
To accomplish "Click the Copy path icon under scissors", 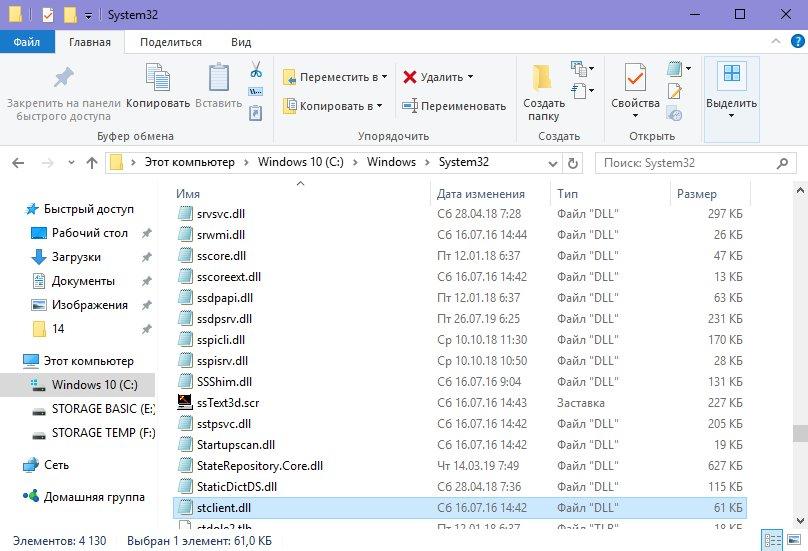I will (256, 92).
